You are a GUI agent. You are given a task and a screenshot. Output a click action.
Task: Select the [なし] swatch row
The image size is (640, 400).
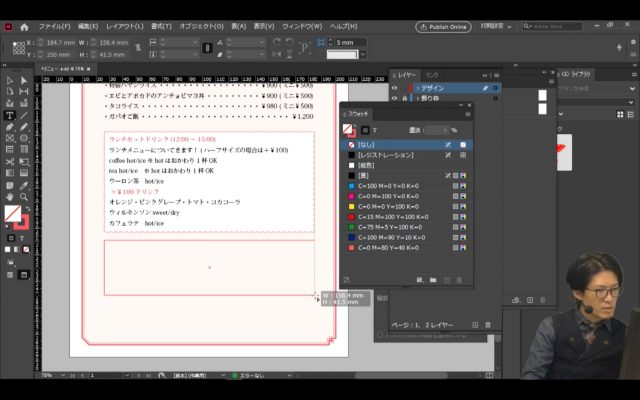click(x=407, y=144)
